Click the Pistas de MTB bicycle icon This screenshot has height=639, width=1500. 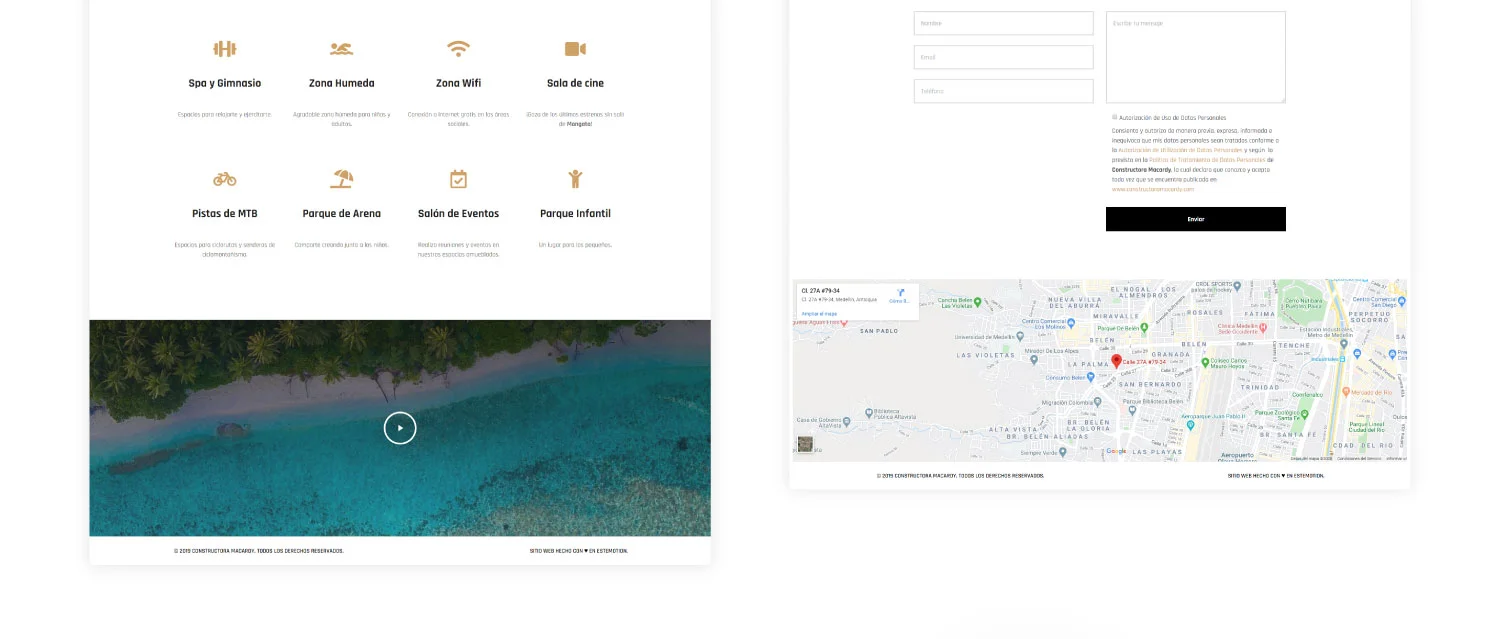pyautogui.click(x=224, y=179)
